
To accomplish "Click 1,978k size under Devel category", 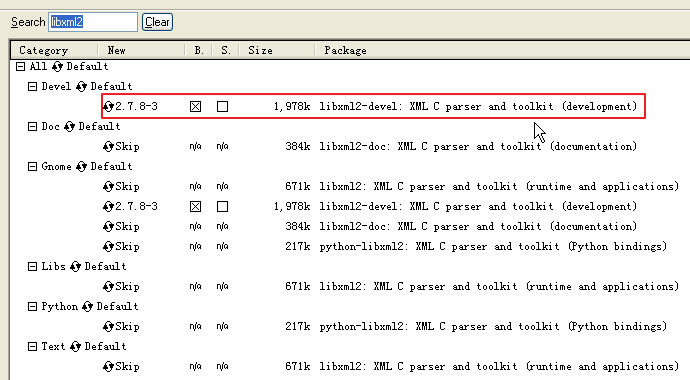I will click(292, 106).
